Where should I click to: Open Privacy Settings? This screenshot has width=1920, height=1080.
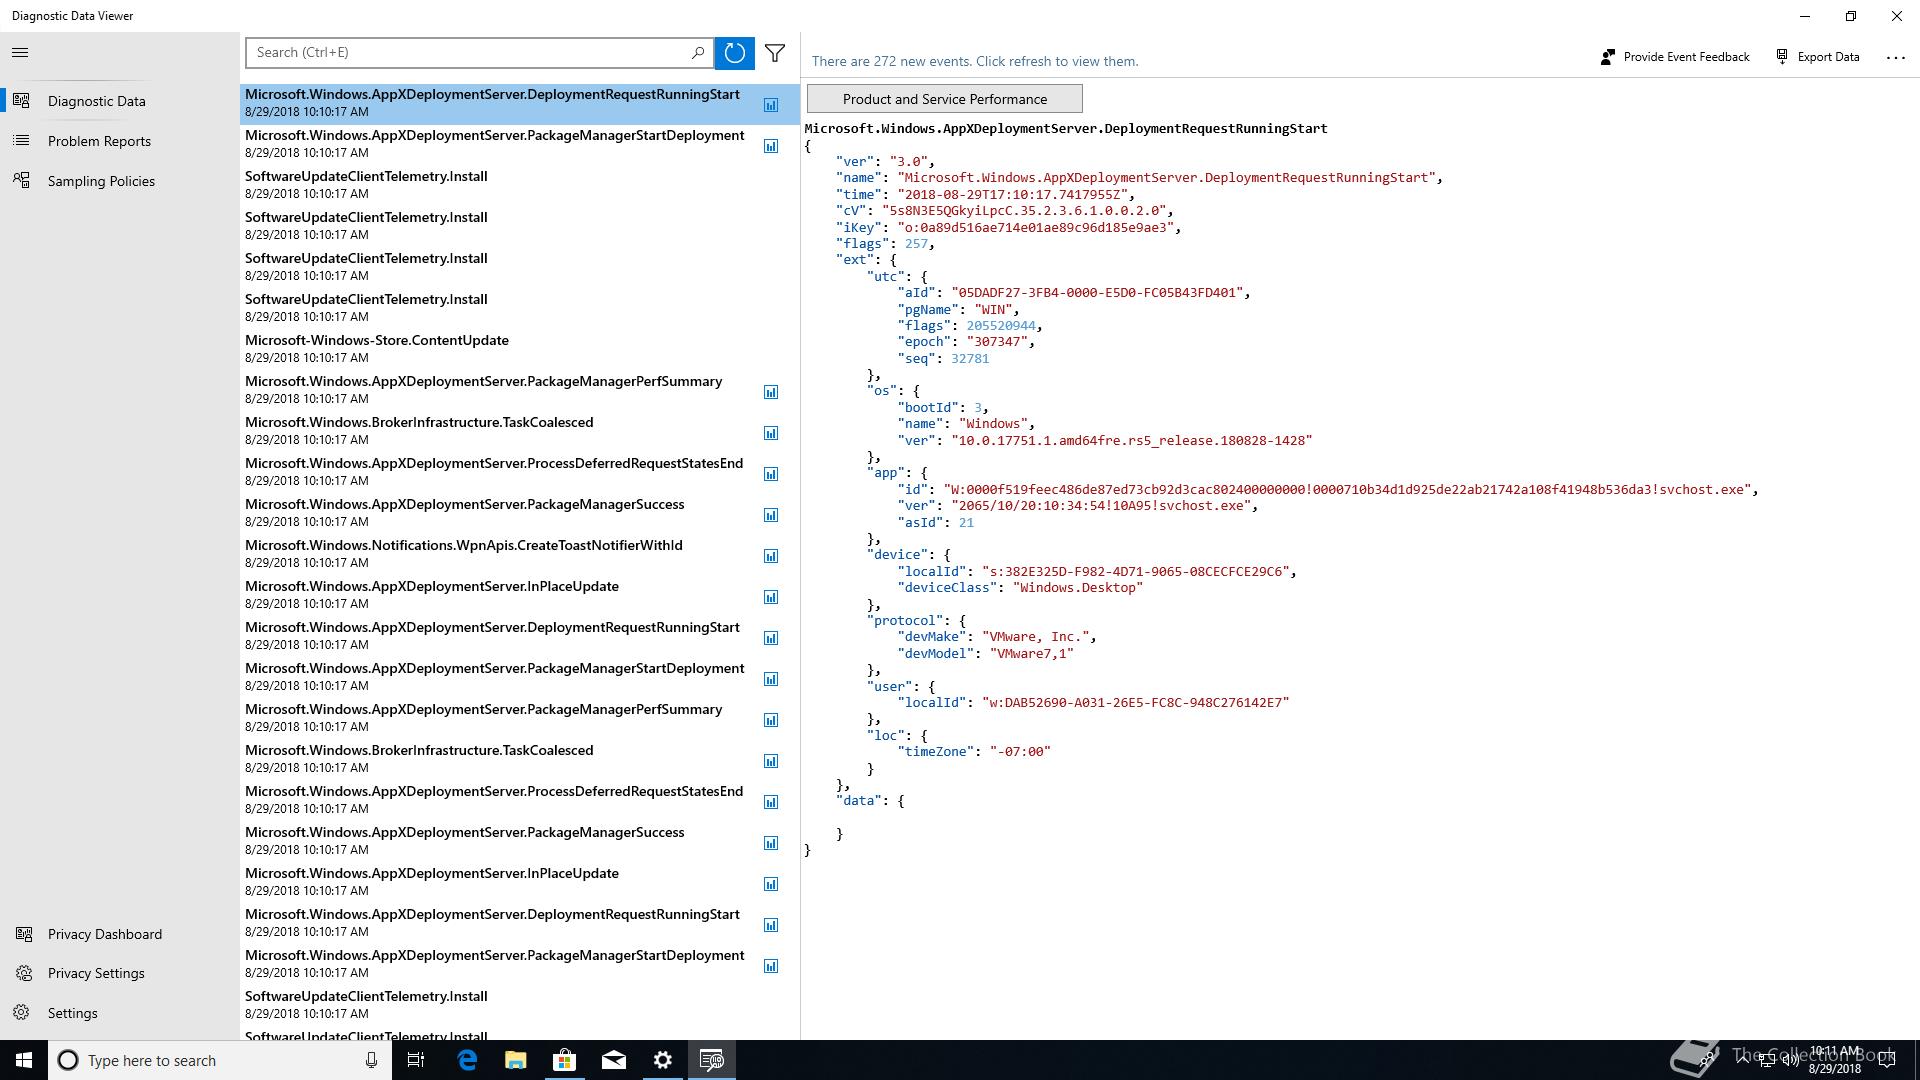click(120, 973)
